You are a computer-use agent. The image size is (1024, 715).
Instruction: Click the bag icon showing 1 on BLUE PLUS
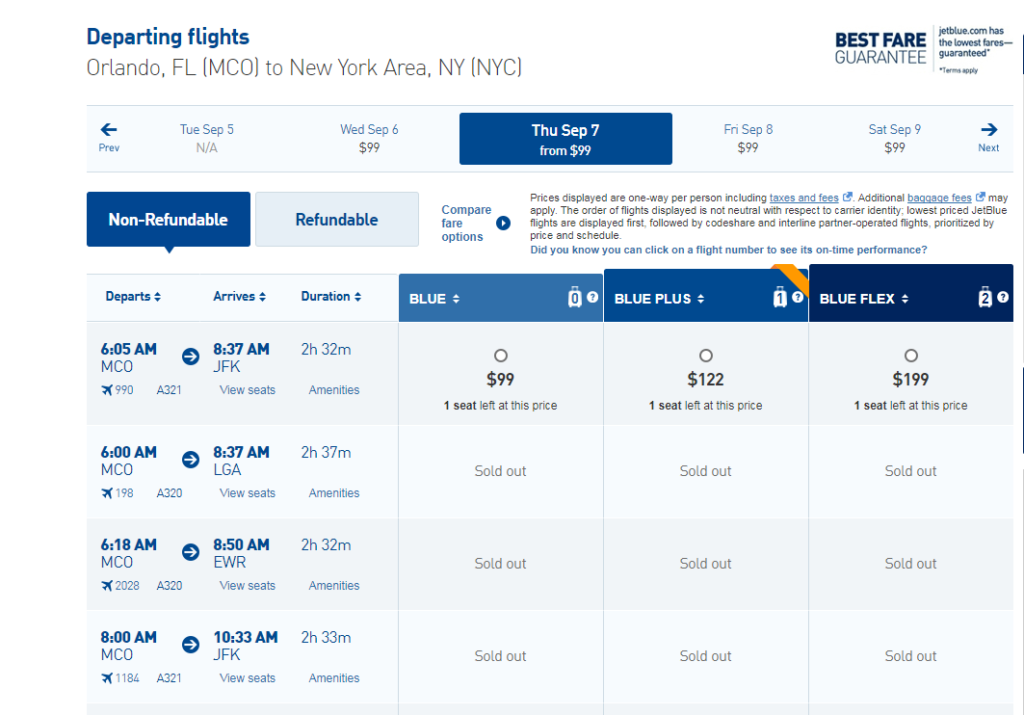click(778, 296)
